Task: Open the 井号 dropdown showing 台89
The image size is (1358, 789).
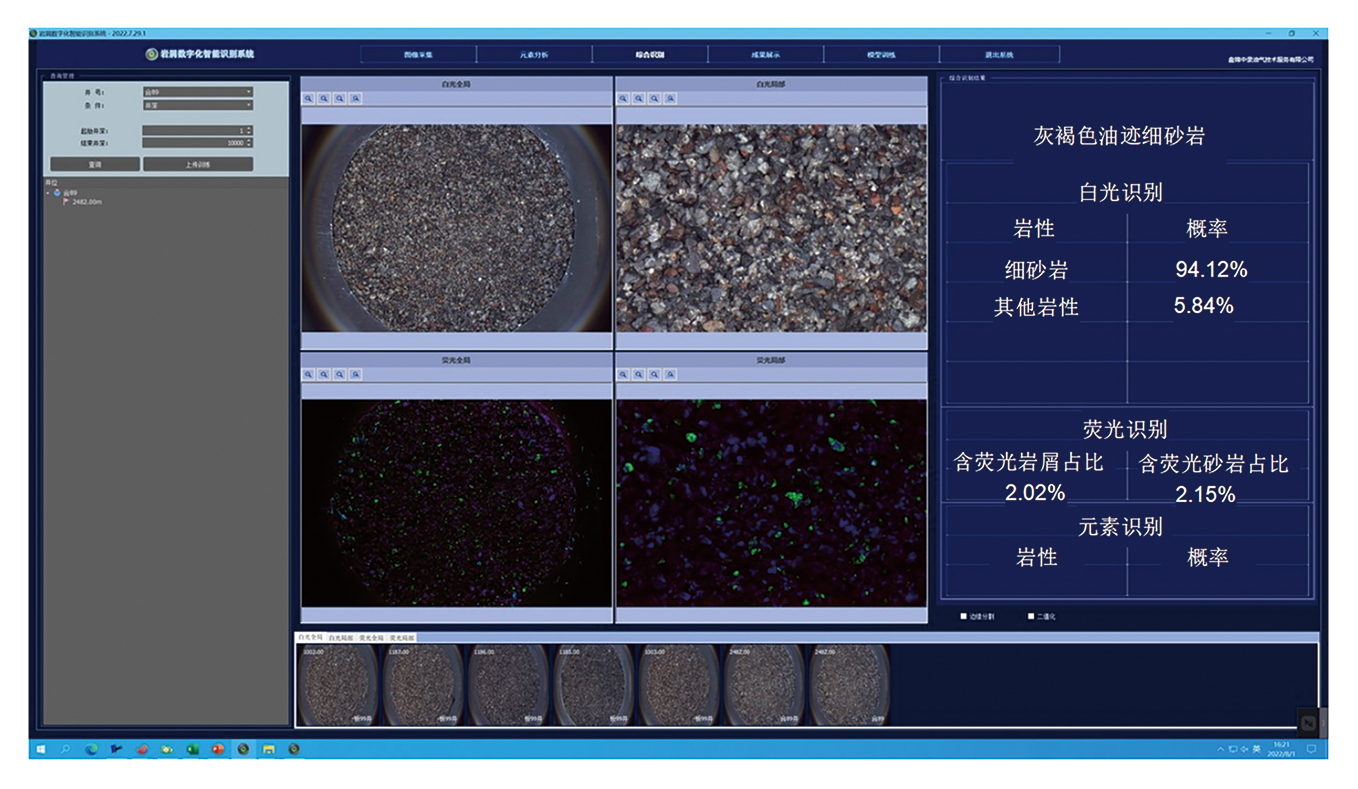Action: click(x=197, y=92)
